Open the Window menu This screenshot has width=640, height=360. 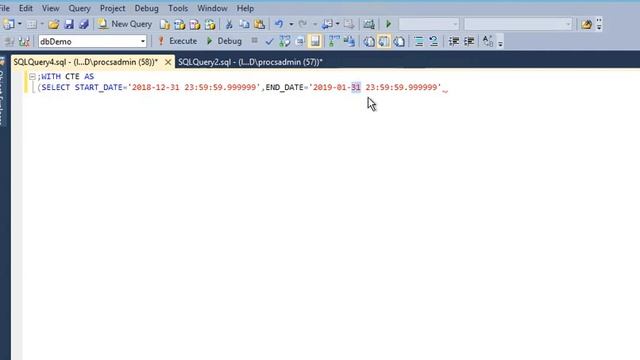tap(212, 8)
